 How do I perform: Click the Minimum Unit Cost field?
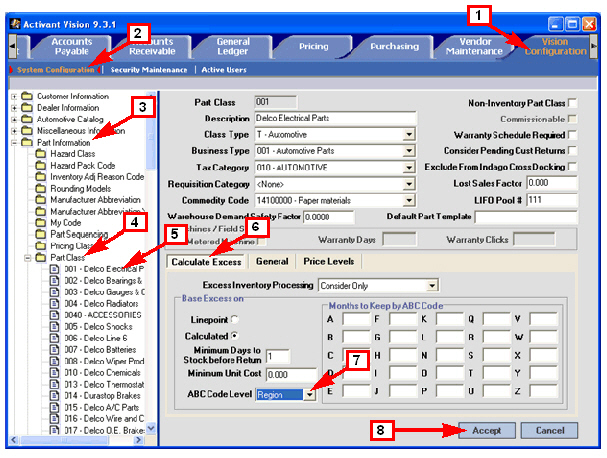pos(291,374)
